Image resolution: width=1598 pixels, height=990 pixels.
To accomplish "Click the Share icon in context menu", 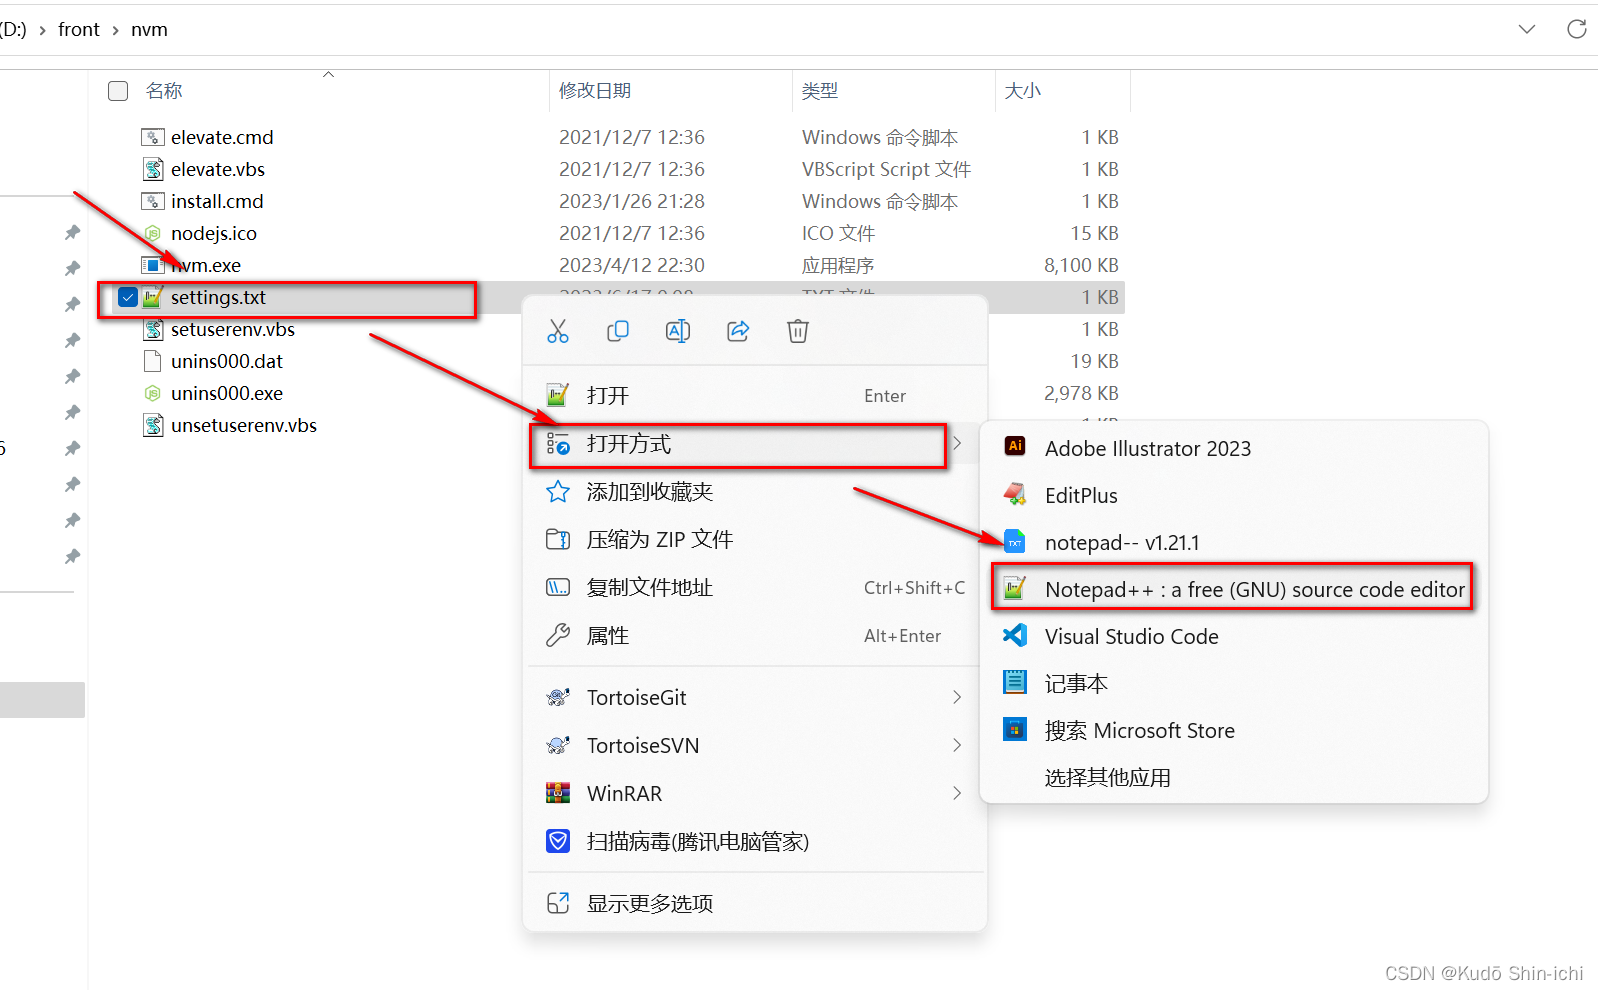I will pos(738,331).
